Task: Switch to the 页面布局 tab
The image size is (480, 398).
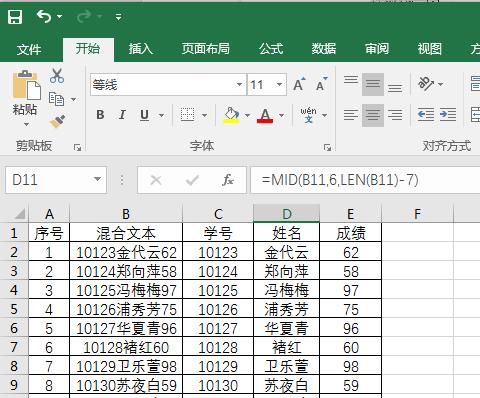Action: coord(206,49)
